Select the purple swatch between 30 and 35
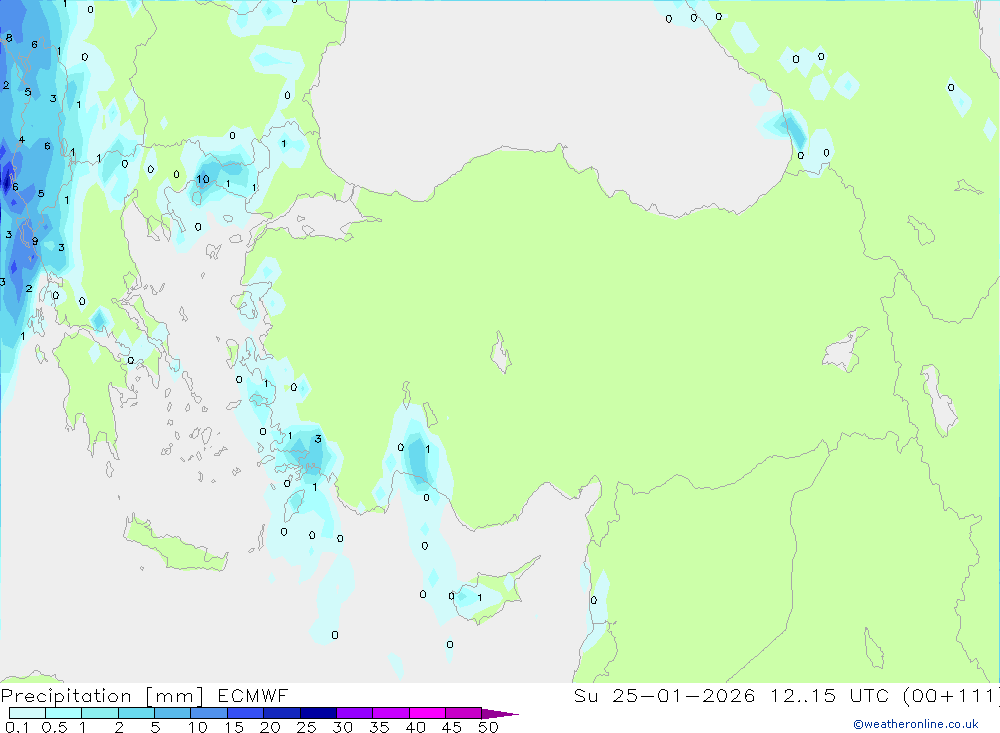This screenshot has height=733, width=1000. [354, 713]
